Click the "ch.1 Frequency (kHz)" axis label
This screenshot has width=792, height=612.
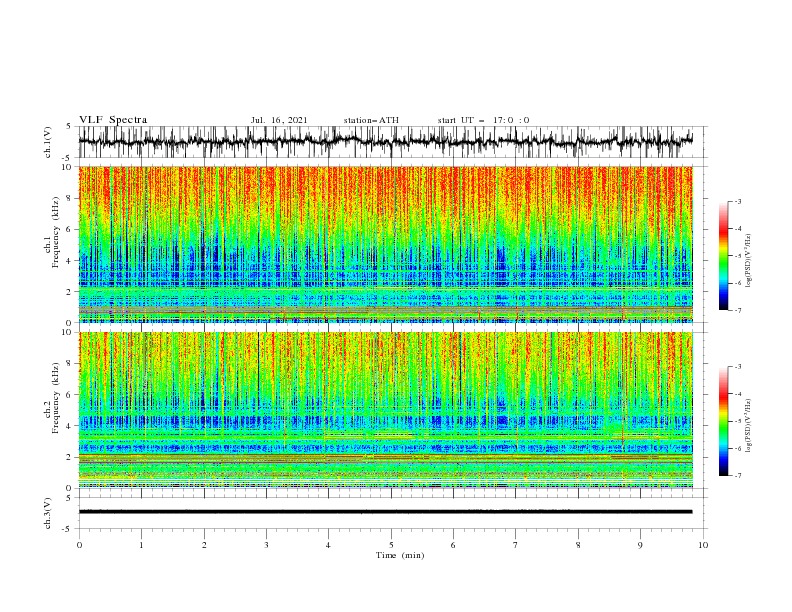52,232
